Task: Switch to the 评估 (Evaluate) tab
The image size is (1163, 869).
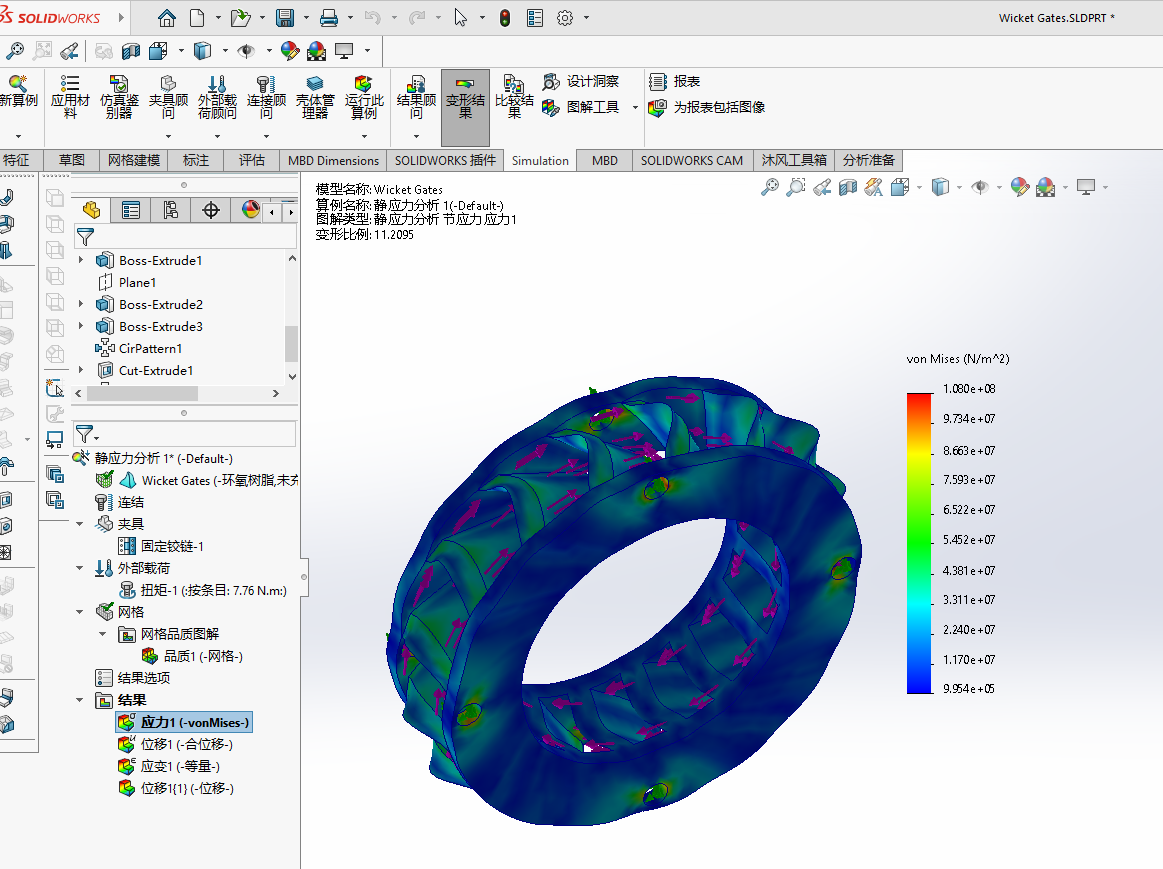Action: point(251,160)
